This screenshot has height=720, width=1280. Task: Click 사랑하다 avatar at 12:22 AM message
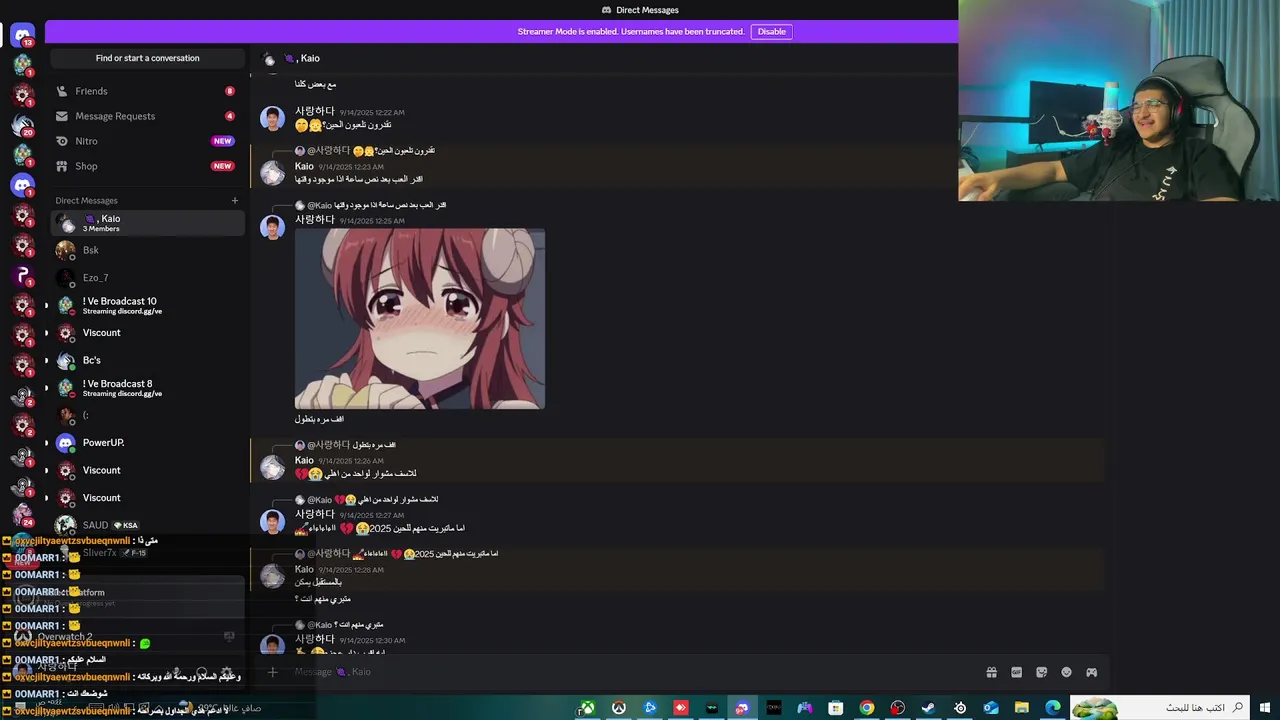(x=272, y=118)
